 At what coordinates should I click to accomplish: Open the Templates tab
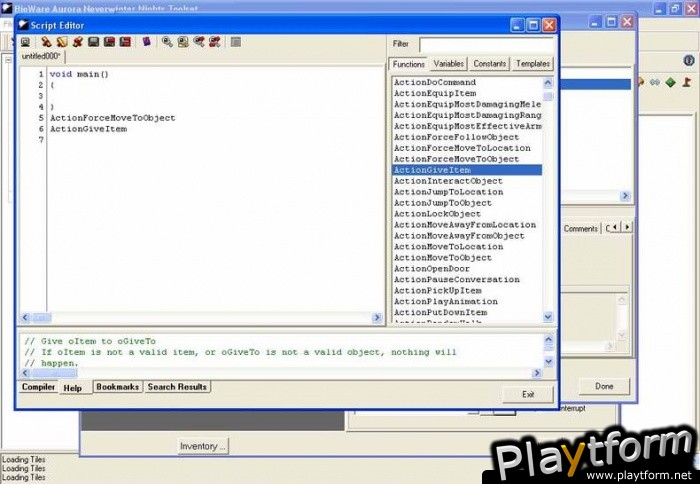533,64
